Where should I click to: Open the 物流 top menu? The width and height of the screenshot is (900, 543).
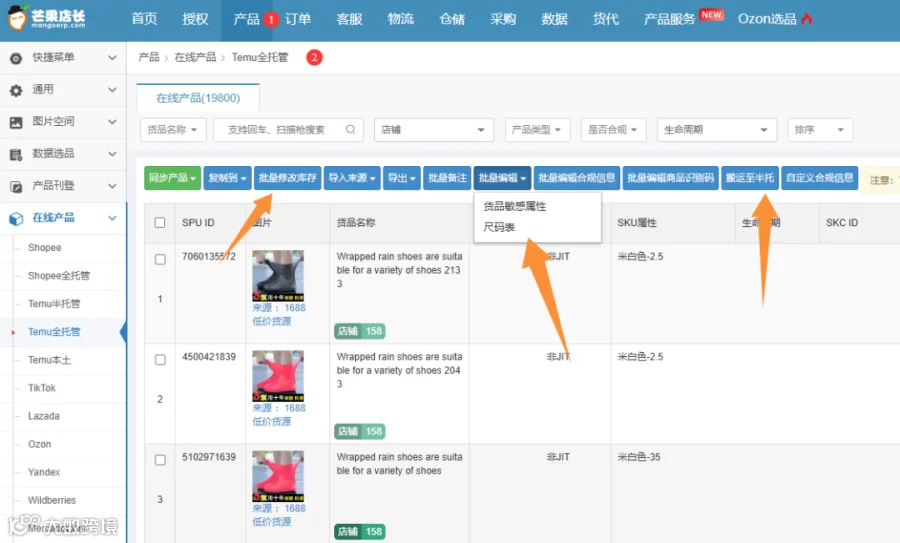(x=401, y=19)
